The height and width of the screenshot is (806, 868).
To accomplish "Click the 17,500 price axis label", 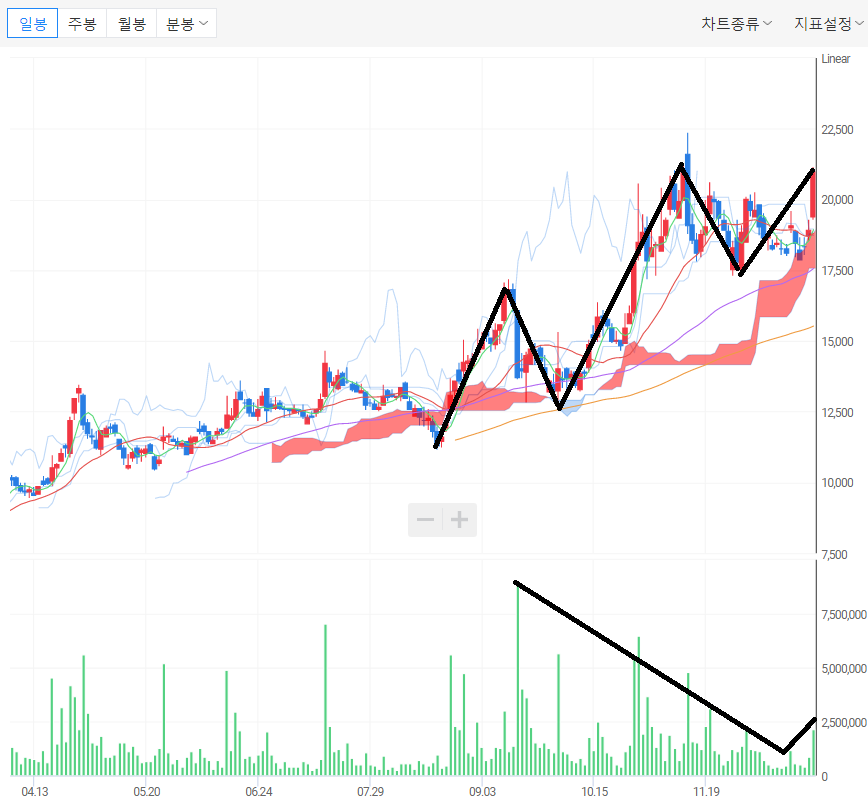I will [837, 271].
